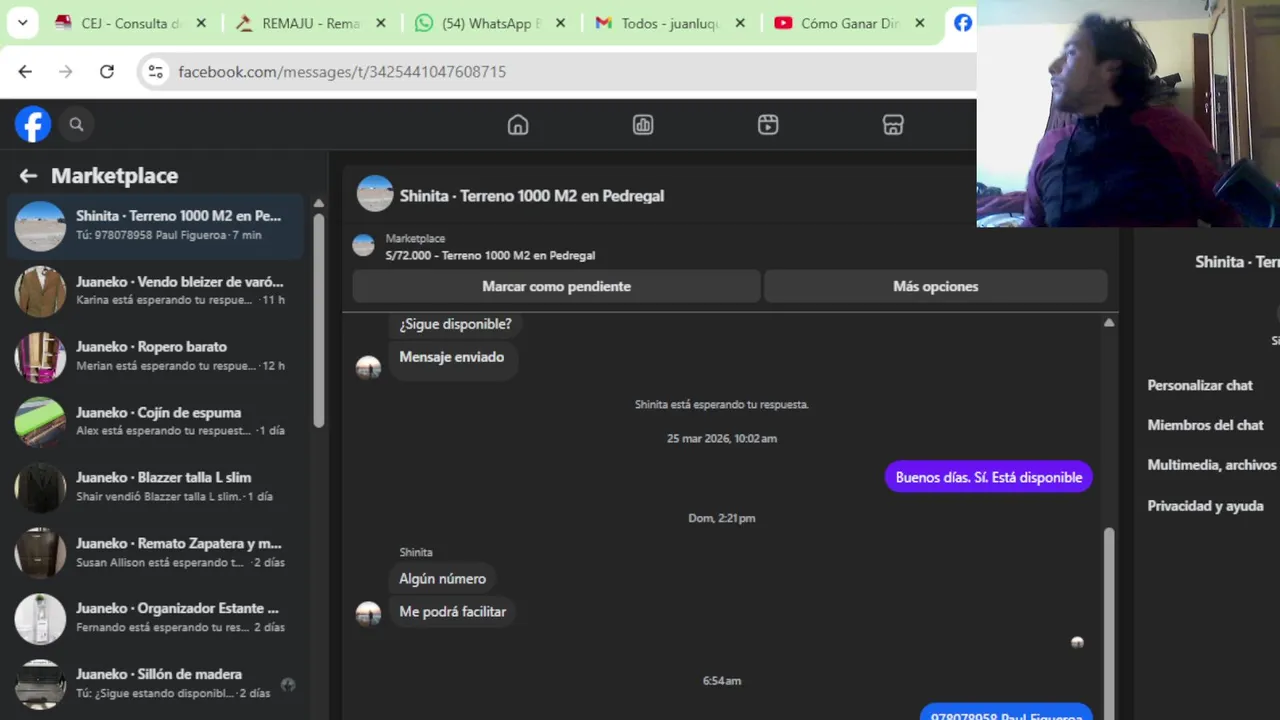This screenshot has width=1280, height=720.
Task: Click message bubble ¿Sigue disponible?
Action: [x=455, y=324]
